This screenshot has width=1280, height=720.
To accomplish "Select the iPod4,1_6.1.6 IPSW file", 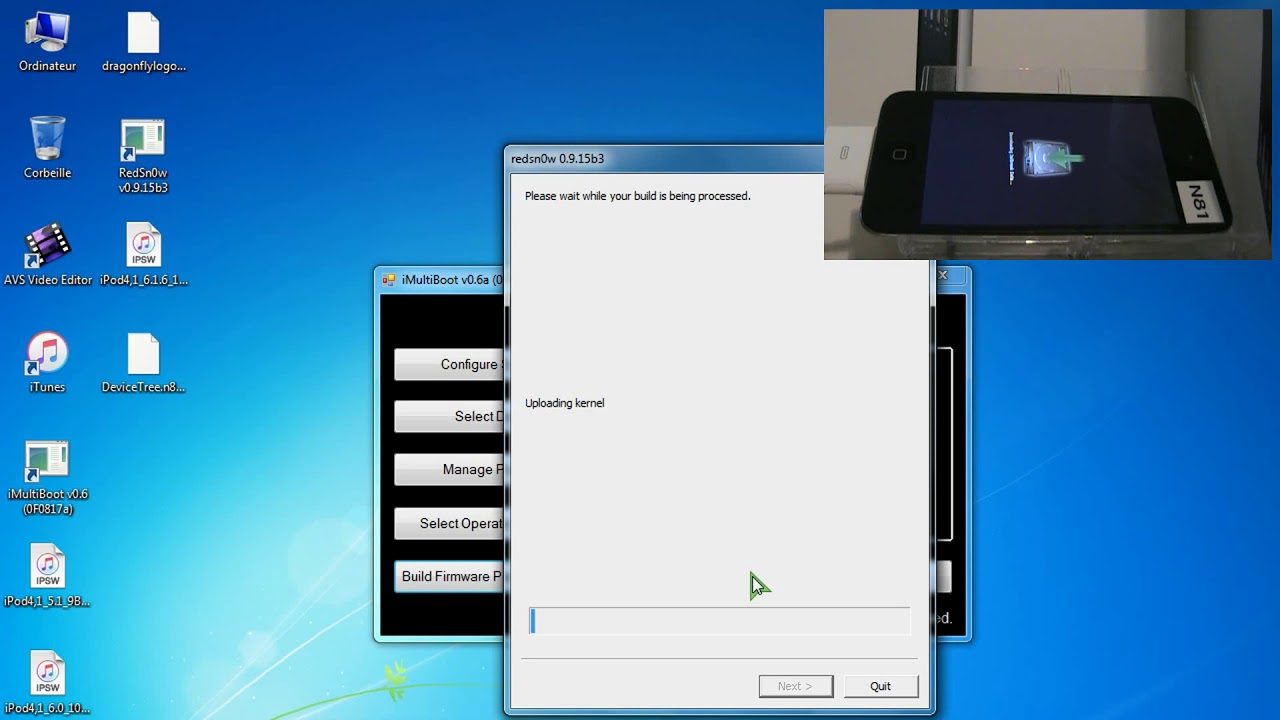I will point(144,256).
